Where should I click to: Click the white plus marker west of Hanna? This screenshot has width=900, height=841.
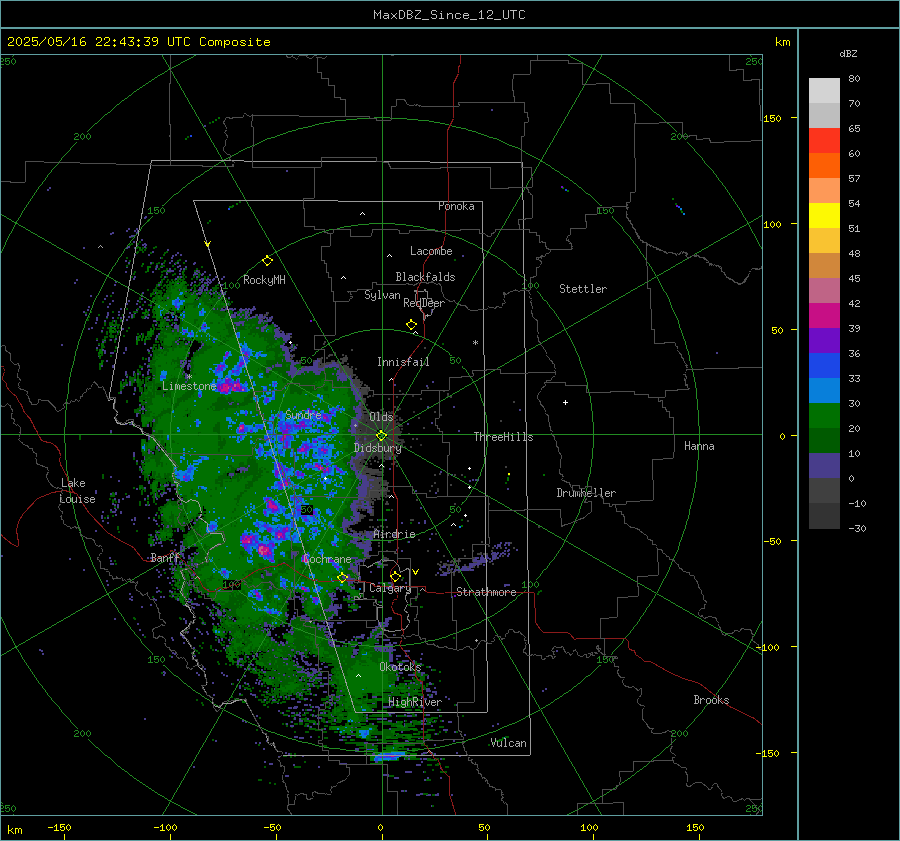565,402
